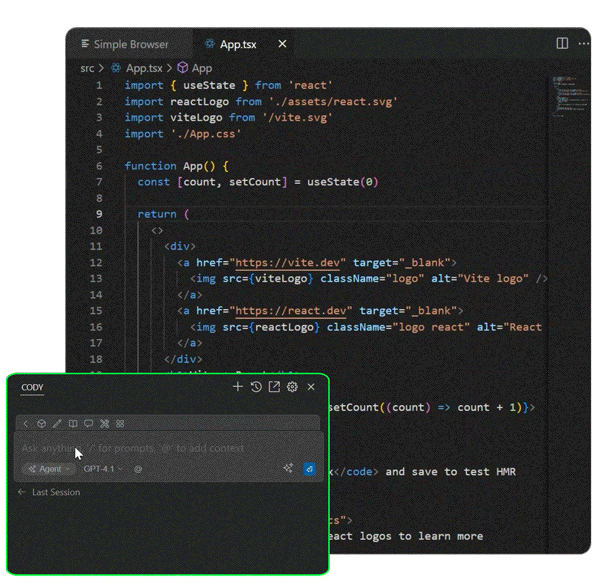Open the Agent mode dropdown
This screenshot has width=608, height=588.
48,468
